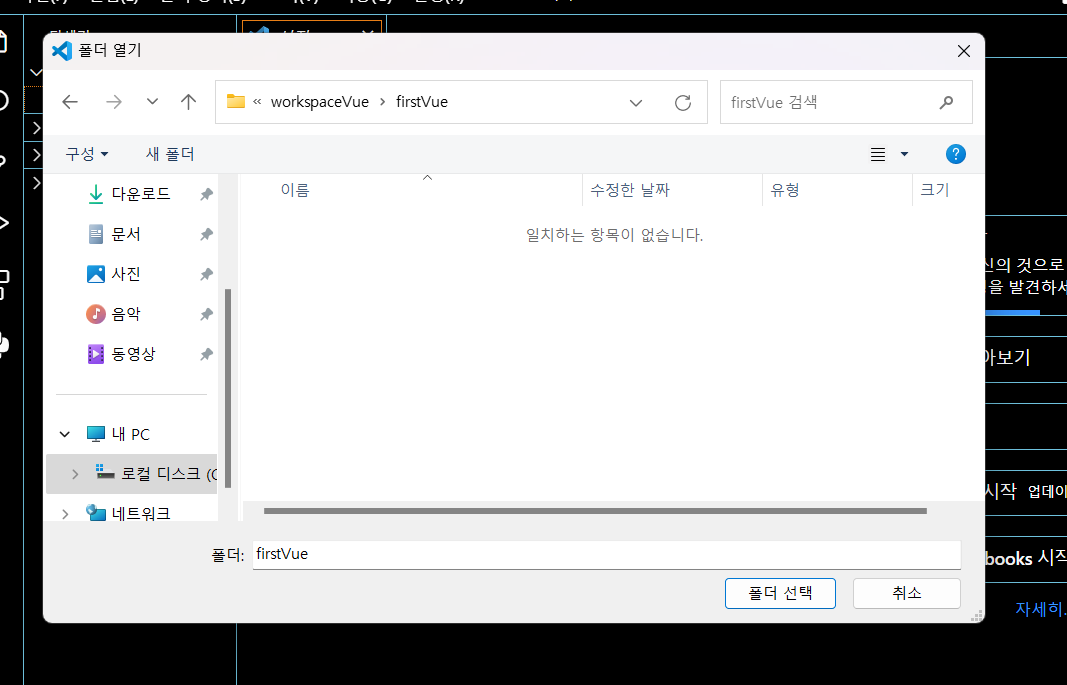Create a 새 폴더
This screenshot has width=1067, height=685.
tap(170, 154)
